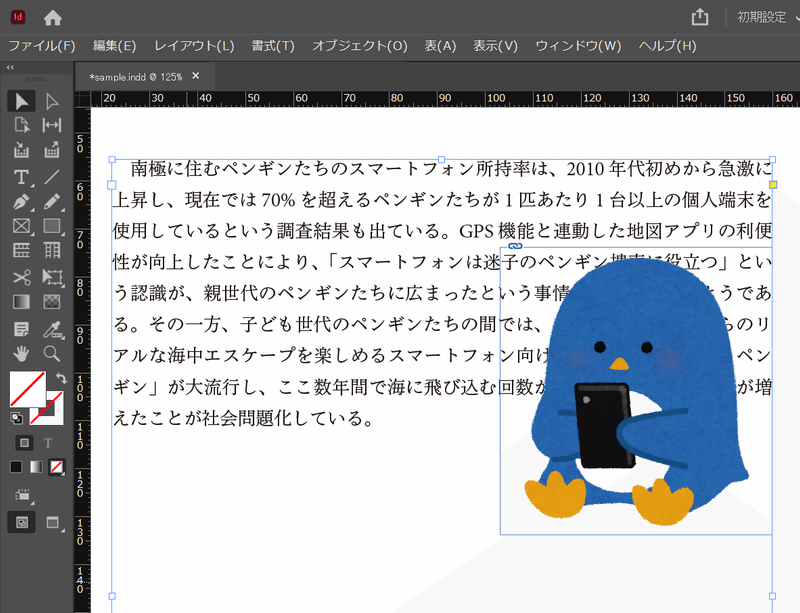Select the Scissors tool
Image resolution: width=800 pixels, height=613 pixels.
pos(21,277)
